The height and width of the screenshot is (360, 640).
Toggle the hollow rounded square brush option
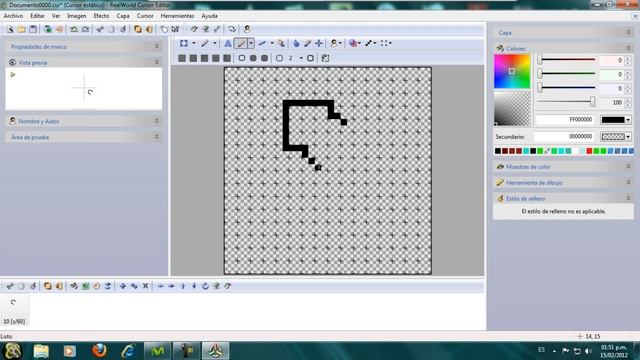tap(242, 58)
